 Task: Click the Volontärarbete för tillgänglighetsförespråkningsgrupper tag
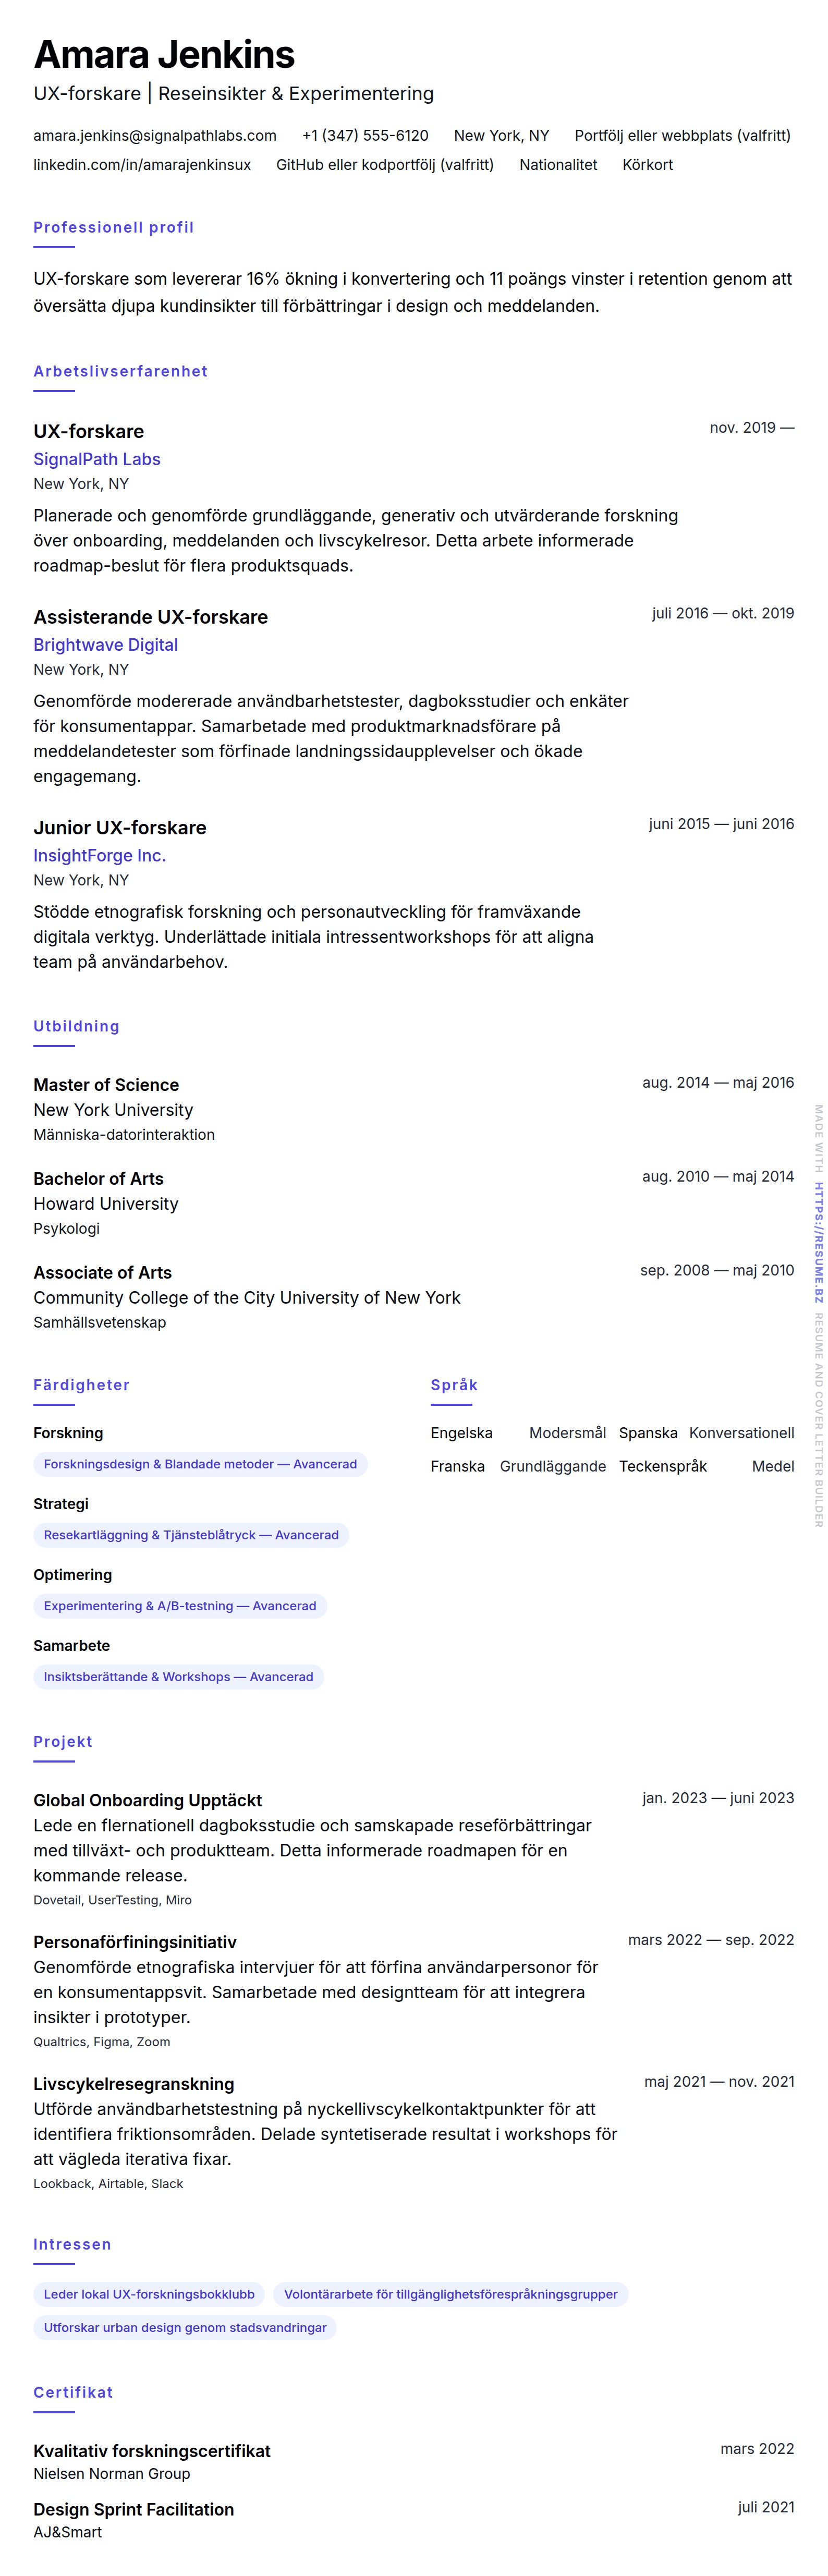[451, 2294]
